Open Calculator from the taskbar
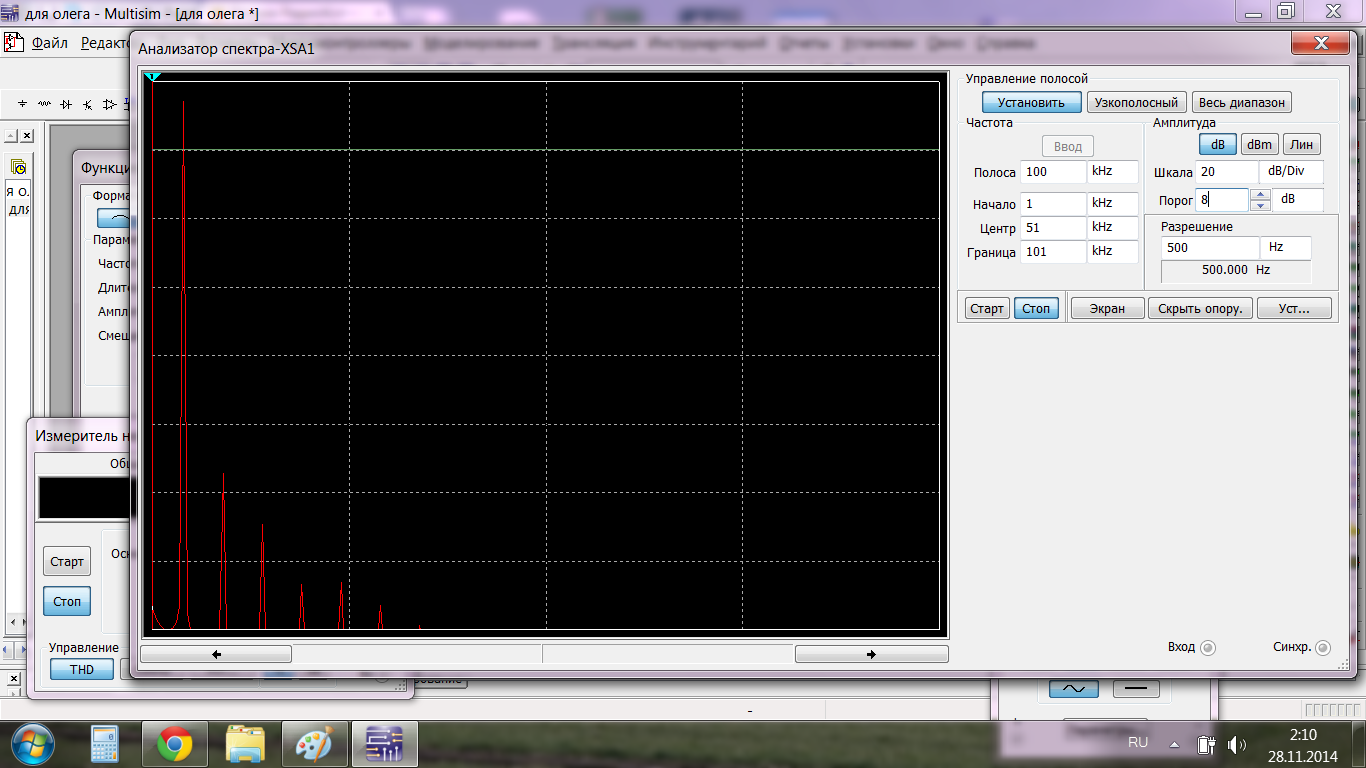This screenshot has height=768, width=1366. [105, 744]
